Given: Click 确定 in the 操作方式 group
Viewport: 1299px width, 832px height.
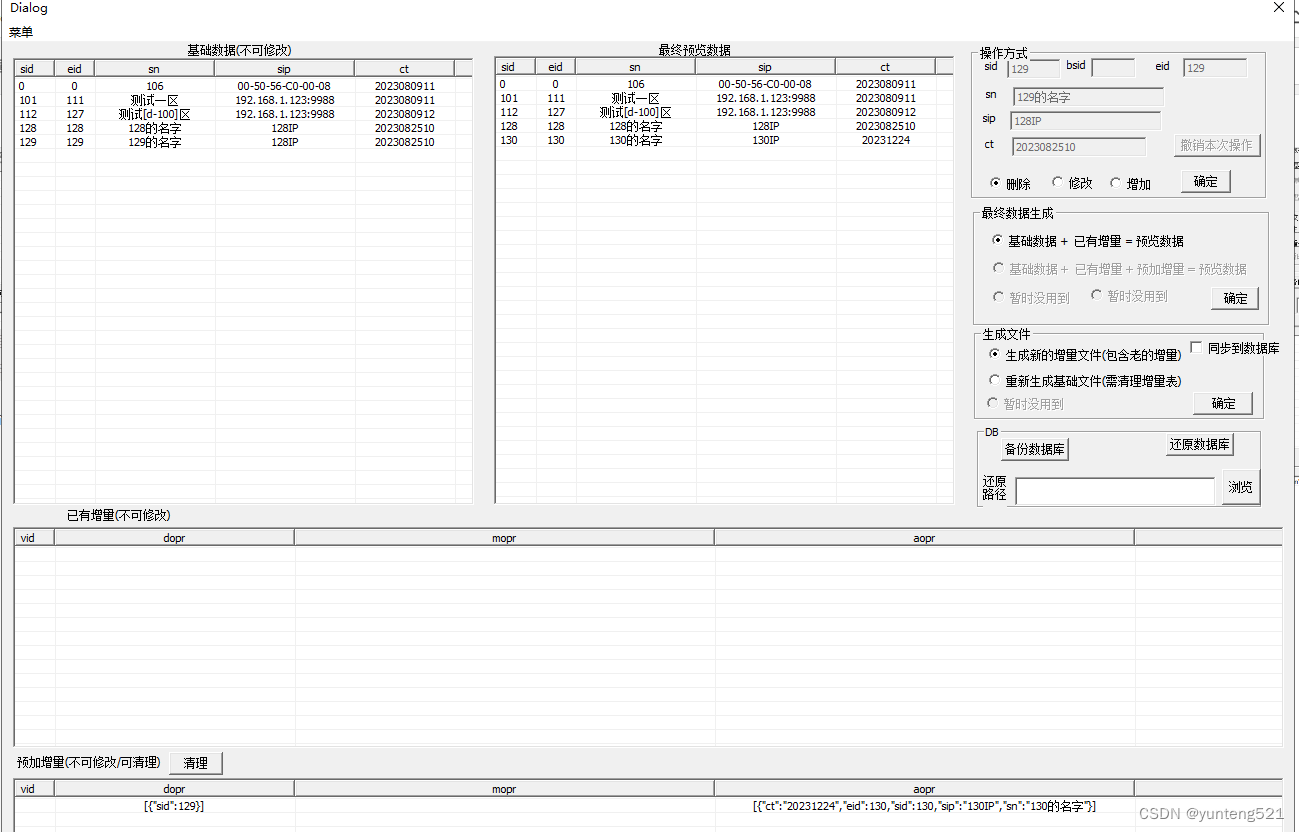Looking at the screenshot, I should [1205, 181].
